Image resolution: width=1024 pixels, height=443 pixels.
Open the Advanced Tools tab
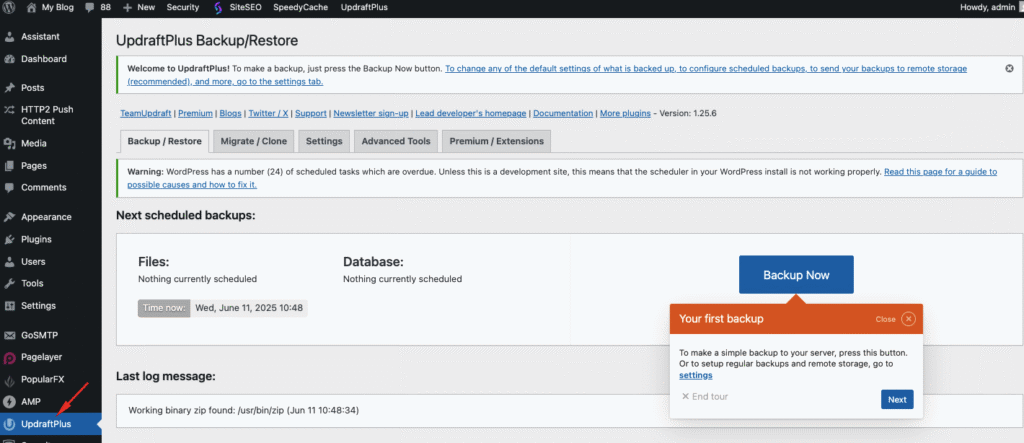tap(396, 141)
